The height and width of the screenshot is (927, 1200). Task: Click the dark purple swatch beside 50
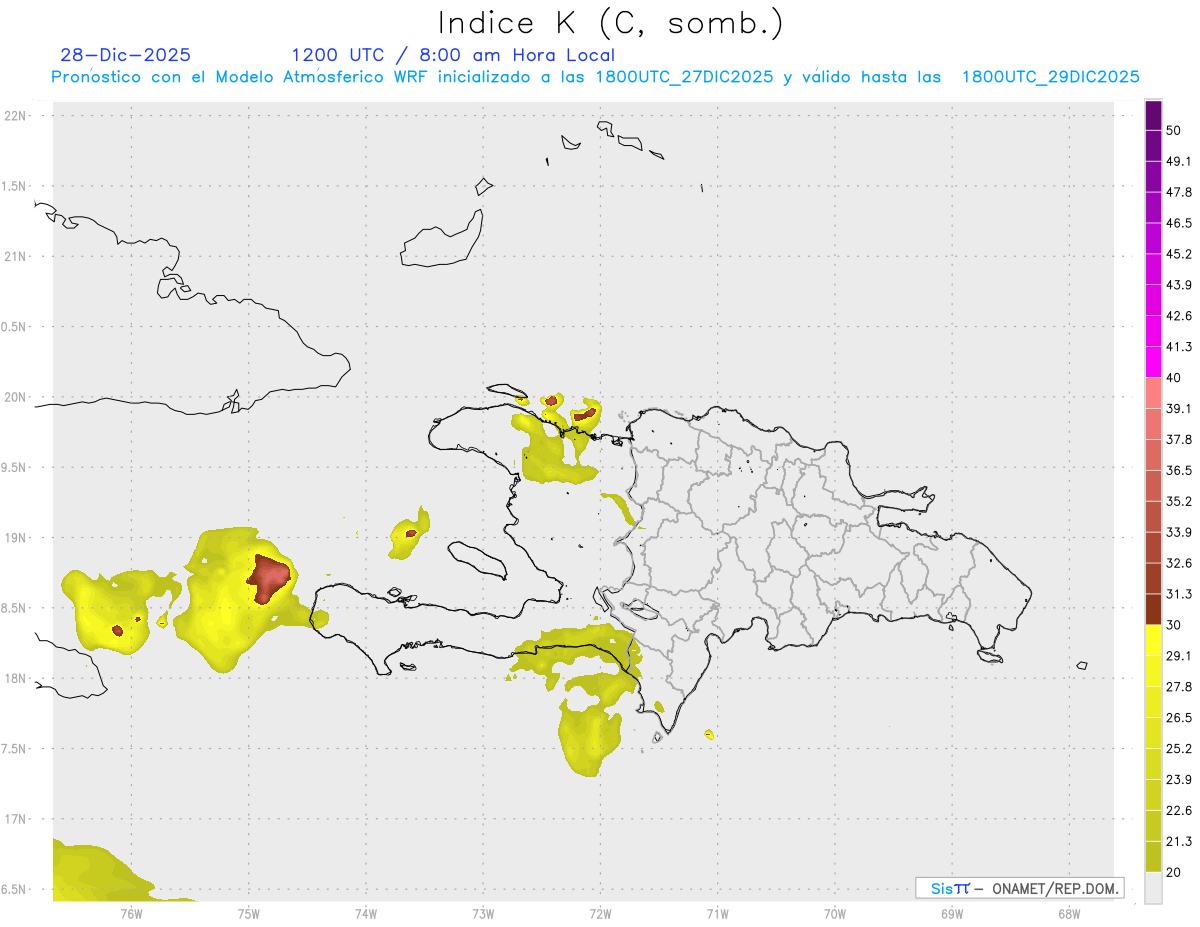pos(1153,117)
